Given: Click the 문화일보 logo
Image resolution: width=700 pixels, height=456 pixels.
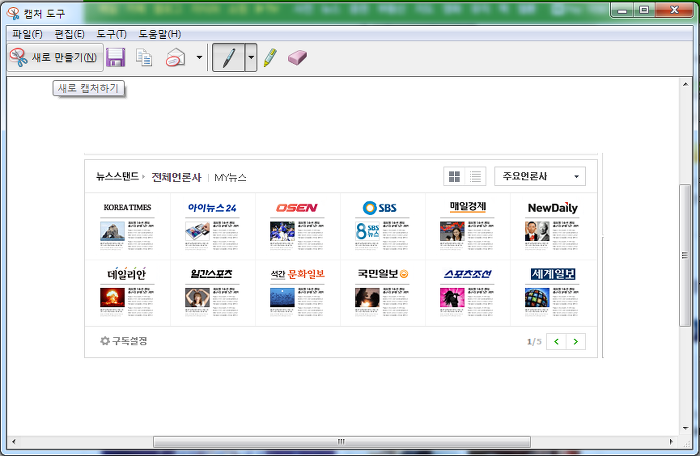Looking at the screenshot, I should (297, 274).
